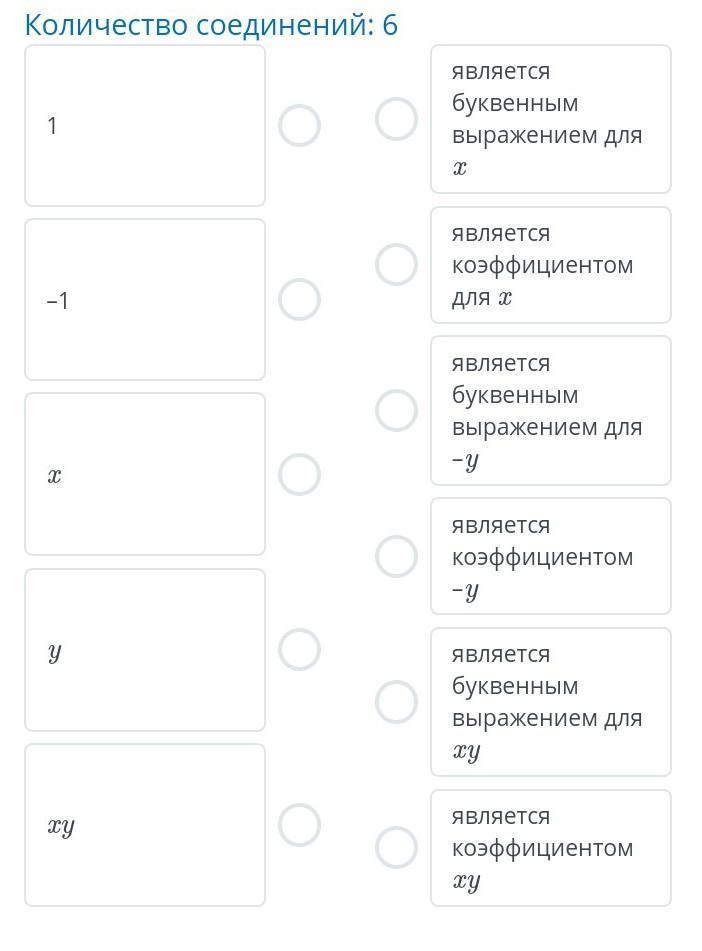This screenshot has height=951, width=702.
Task: Click card 'является коэффициентом xy'
Action: pyautogui.click(x=551, y=847)
